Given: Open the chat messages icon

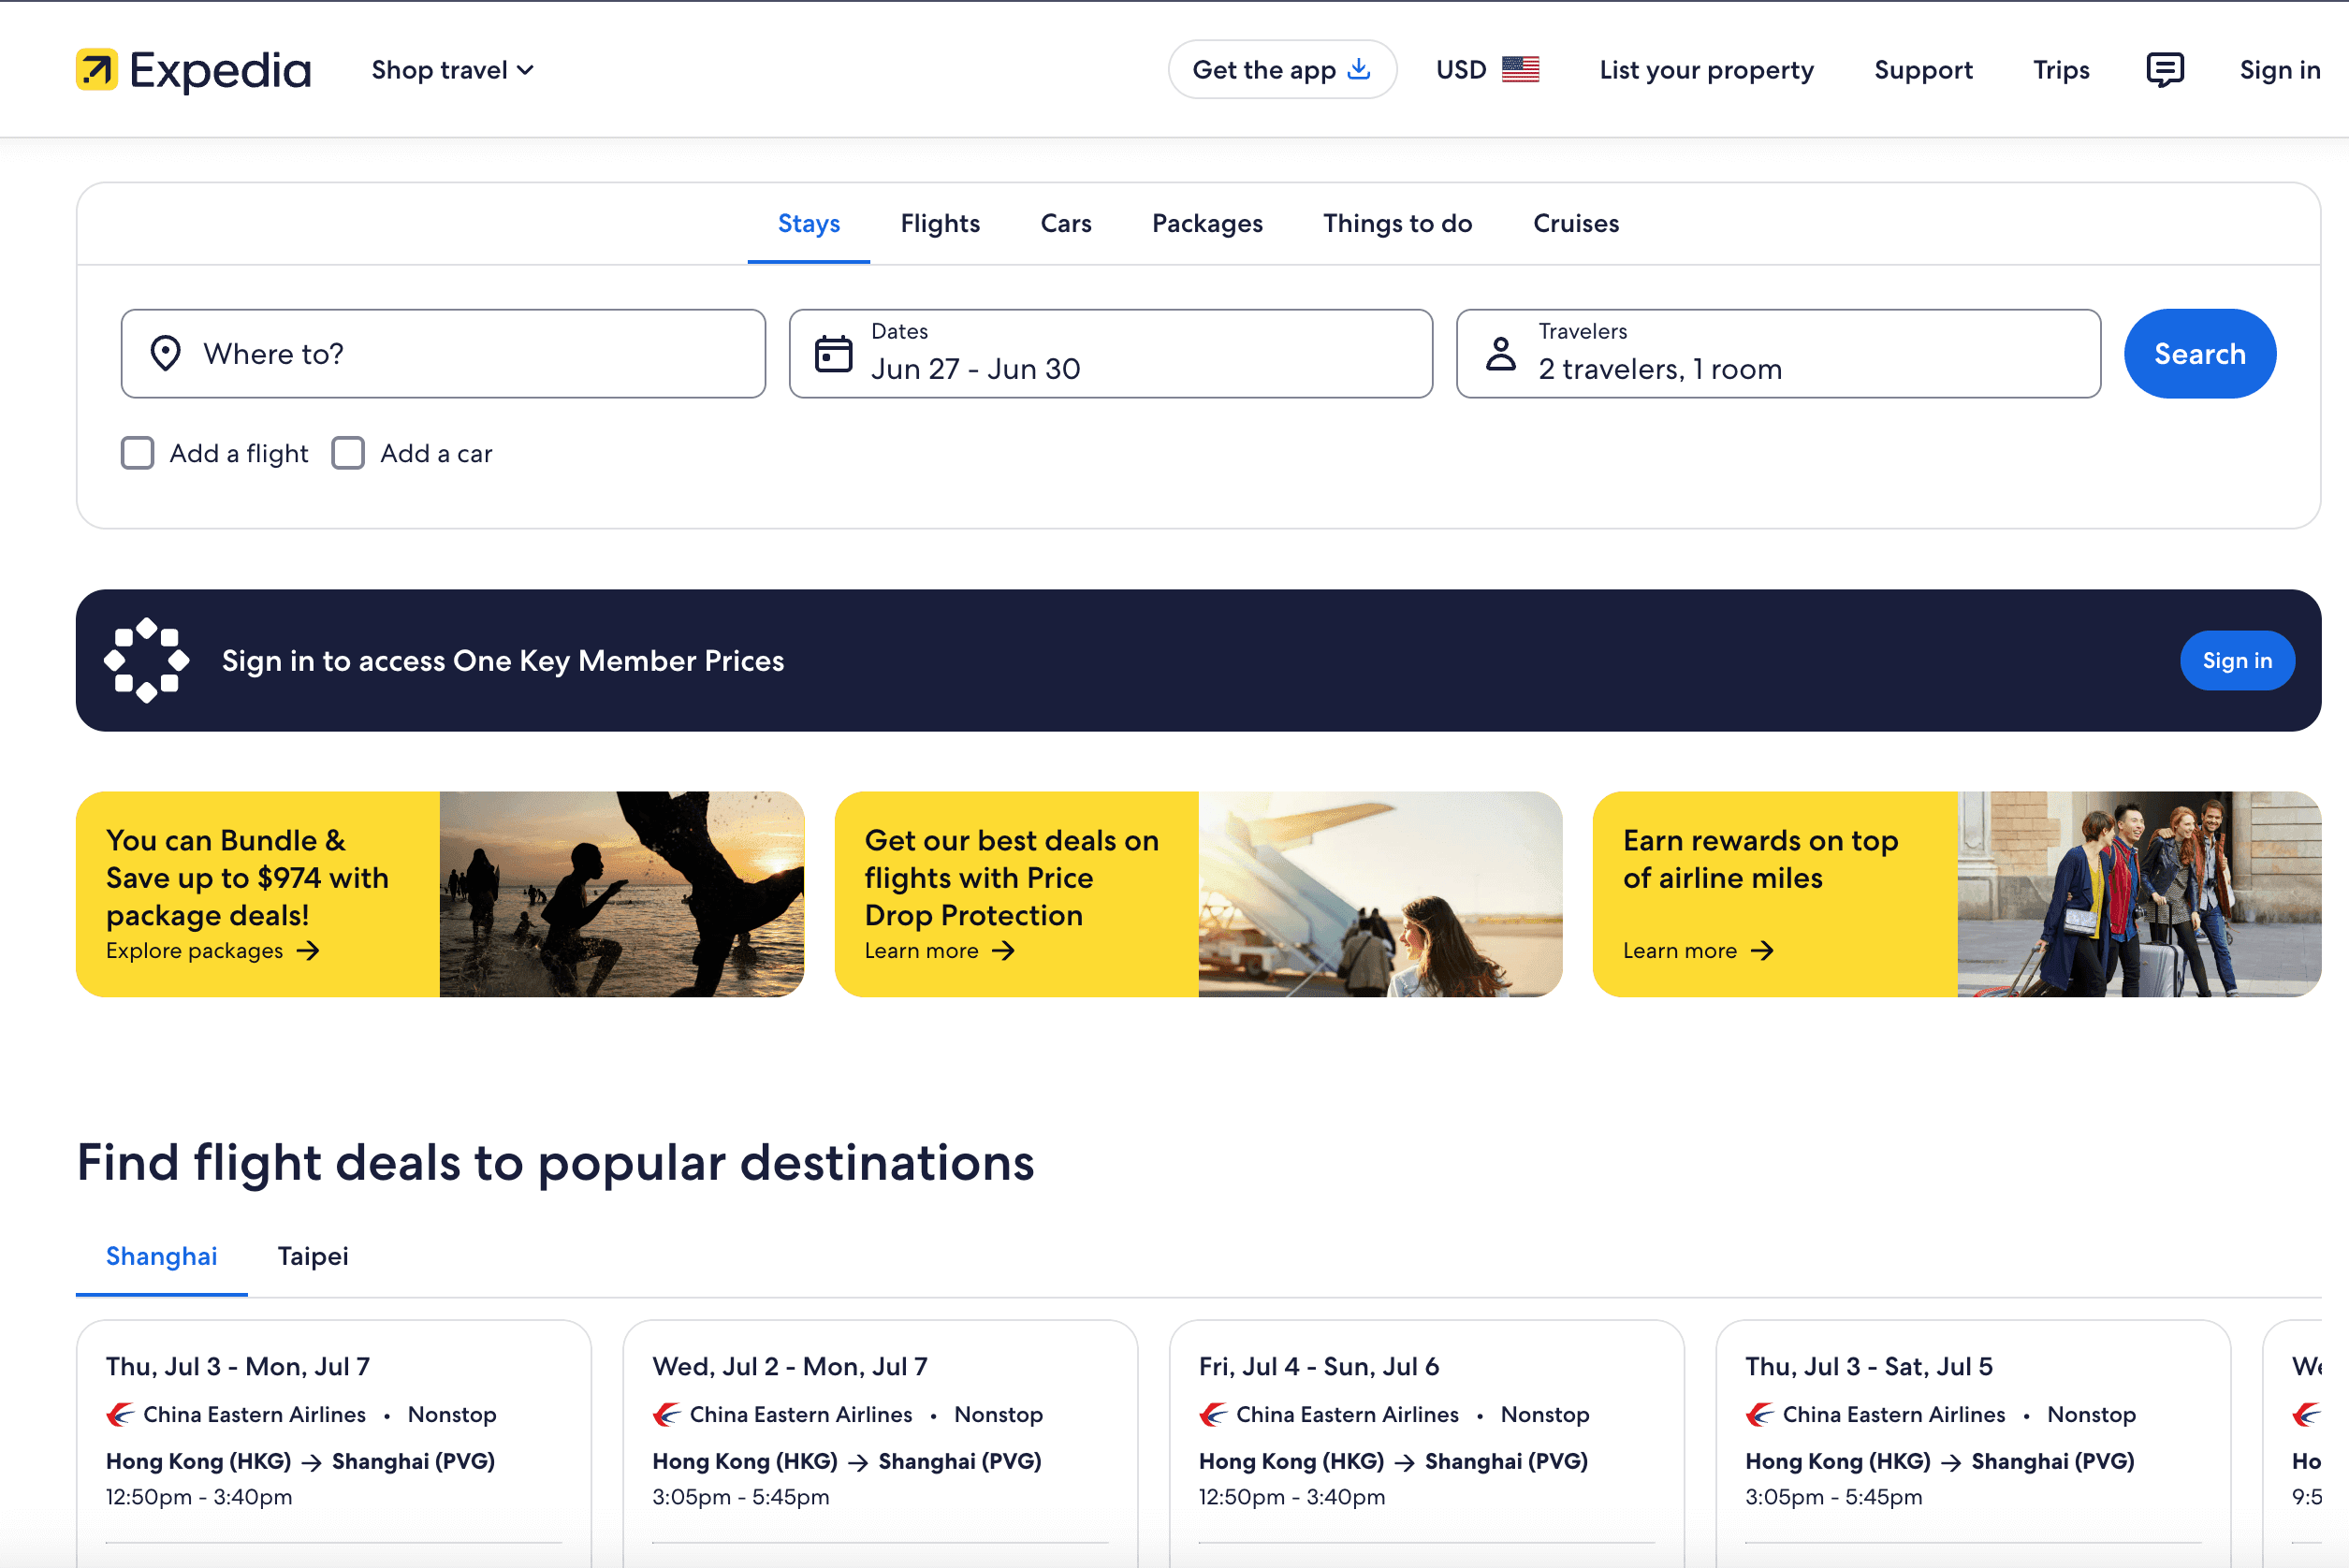Looking at the screenshot, I should [x=2165, y=70].
